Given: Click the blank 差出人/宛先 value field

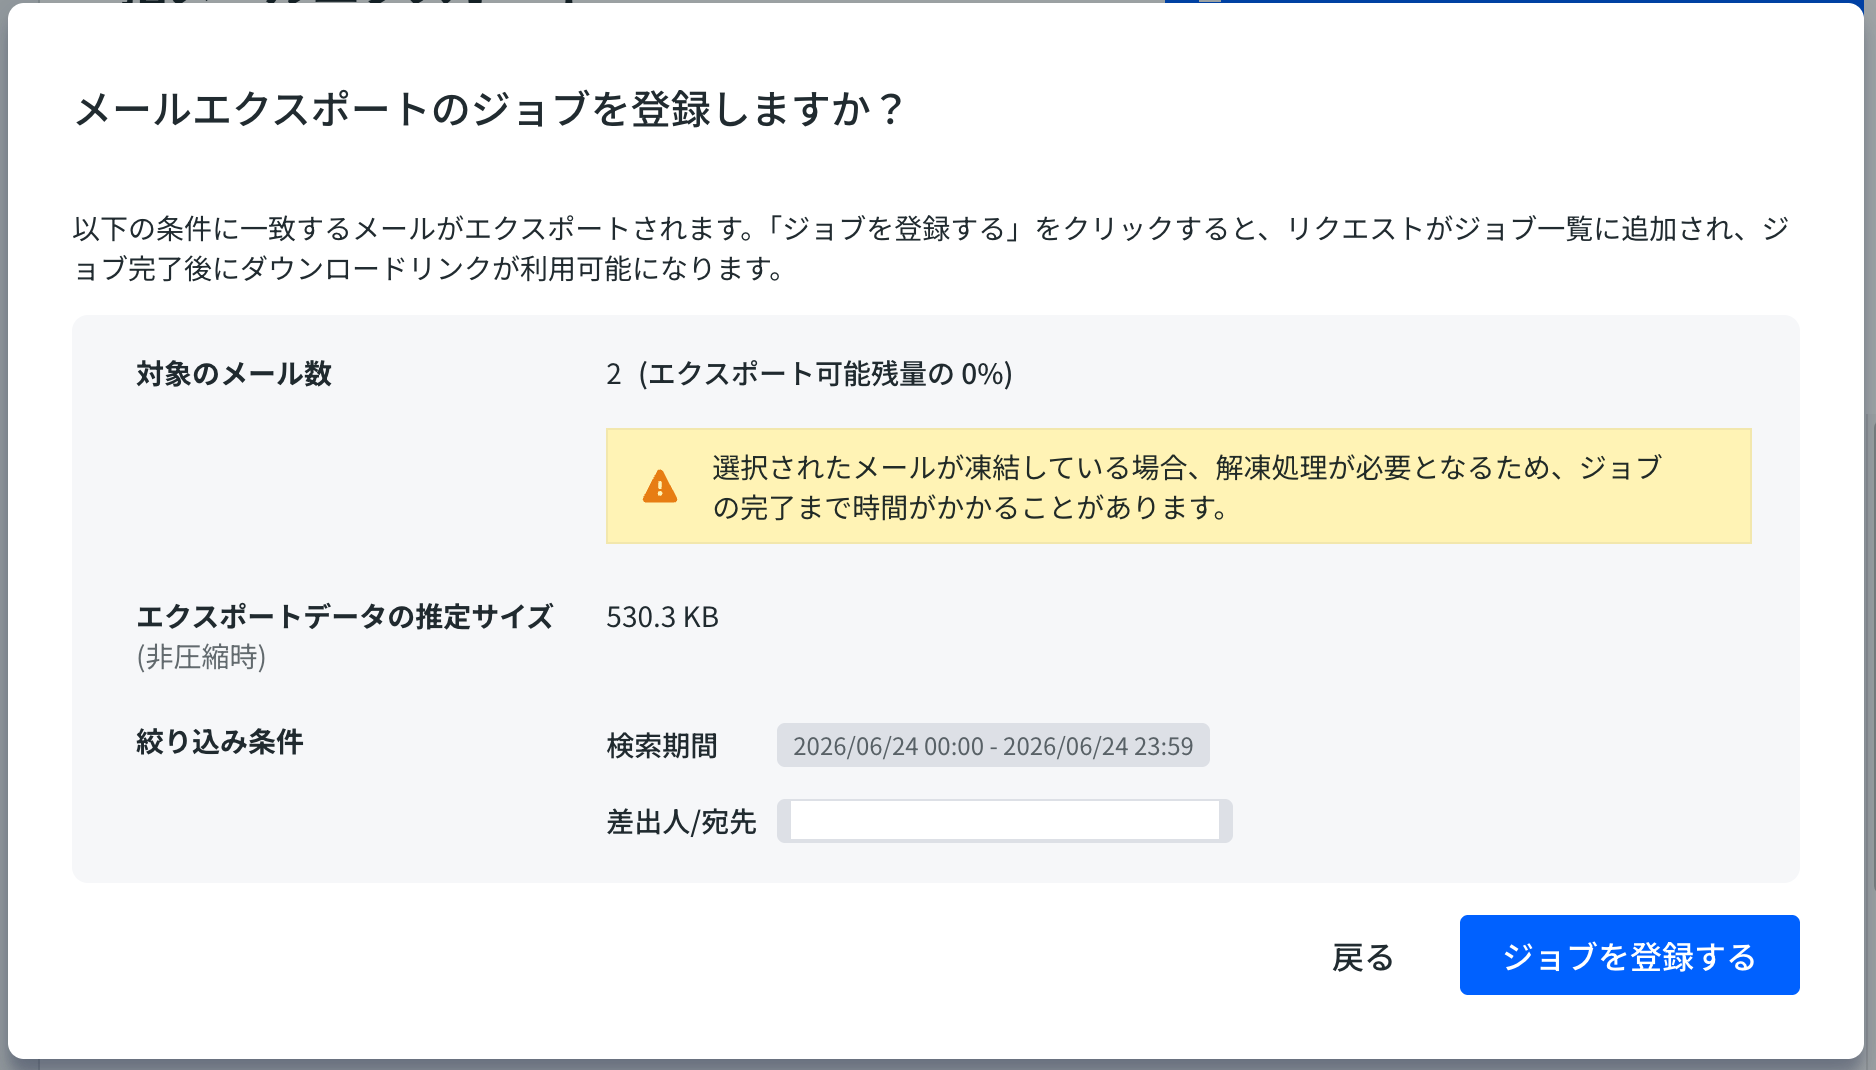Looking at the screenshot, I should [x=1004, y=821].
